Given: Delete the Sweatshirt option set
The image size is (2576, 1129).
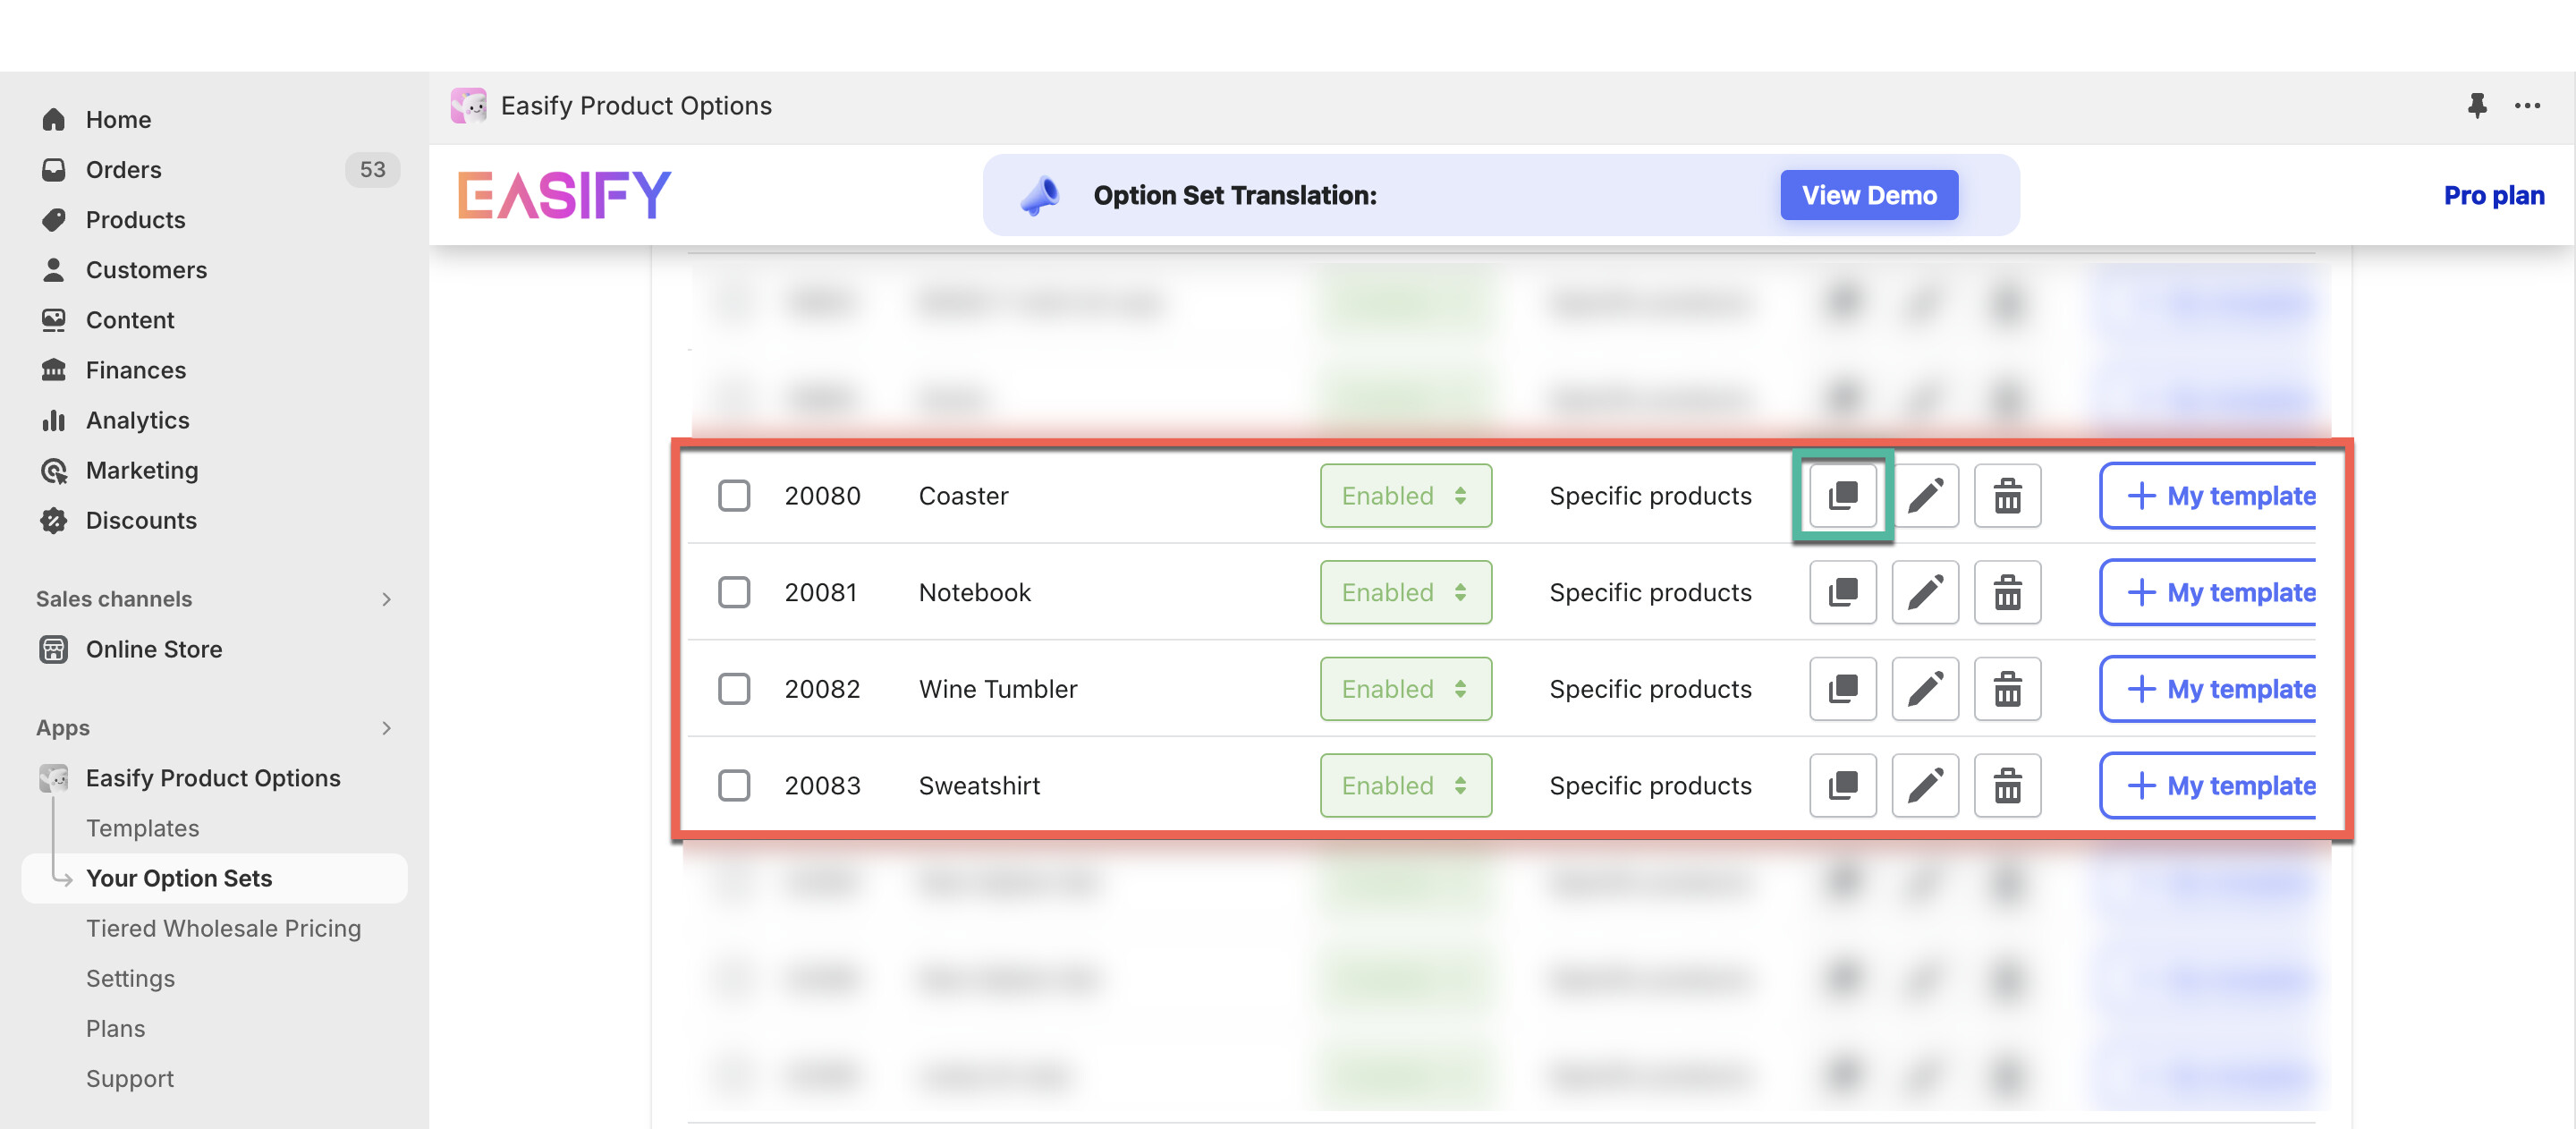Looking at the screenshot, I should (x=2006, y=785).
